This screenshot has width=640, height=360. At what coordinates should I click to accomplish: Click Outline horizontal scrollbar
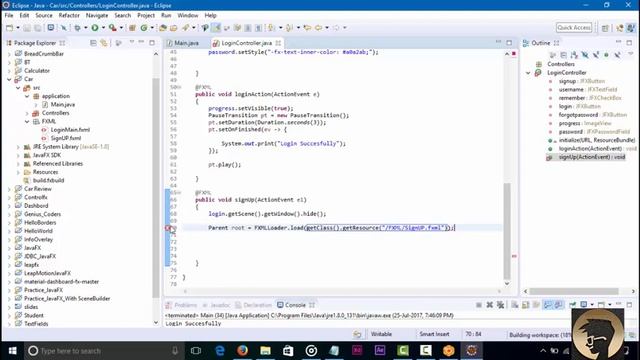tap(574, 291)
